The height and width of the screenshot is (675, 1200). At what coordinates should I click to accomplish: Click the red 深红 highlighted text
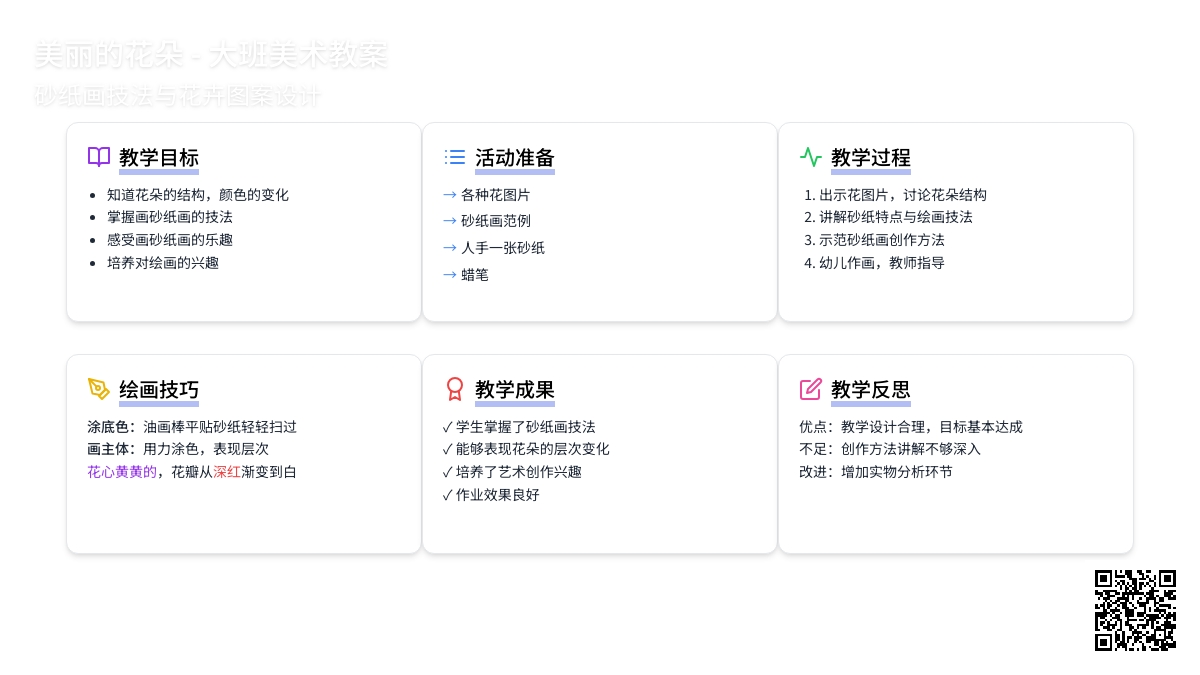click(227, 472)
